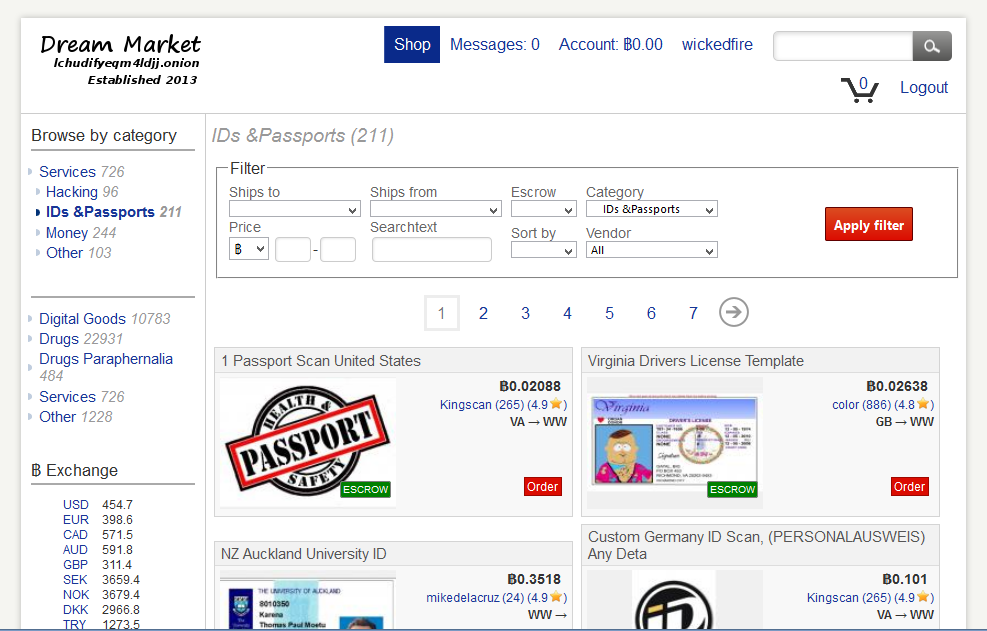Open the Other 1228 category
The width and height of the screenshot is (987, 631).
pos(76,417)
